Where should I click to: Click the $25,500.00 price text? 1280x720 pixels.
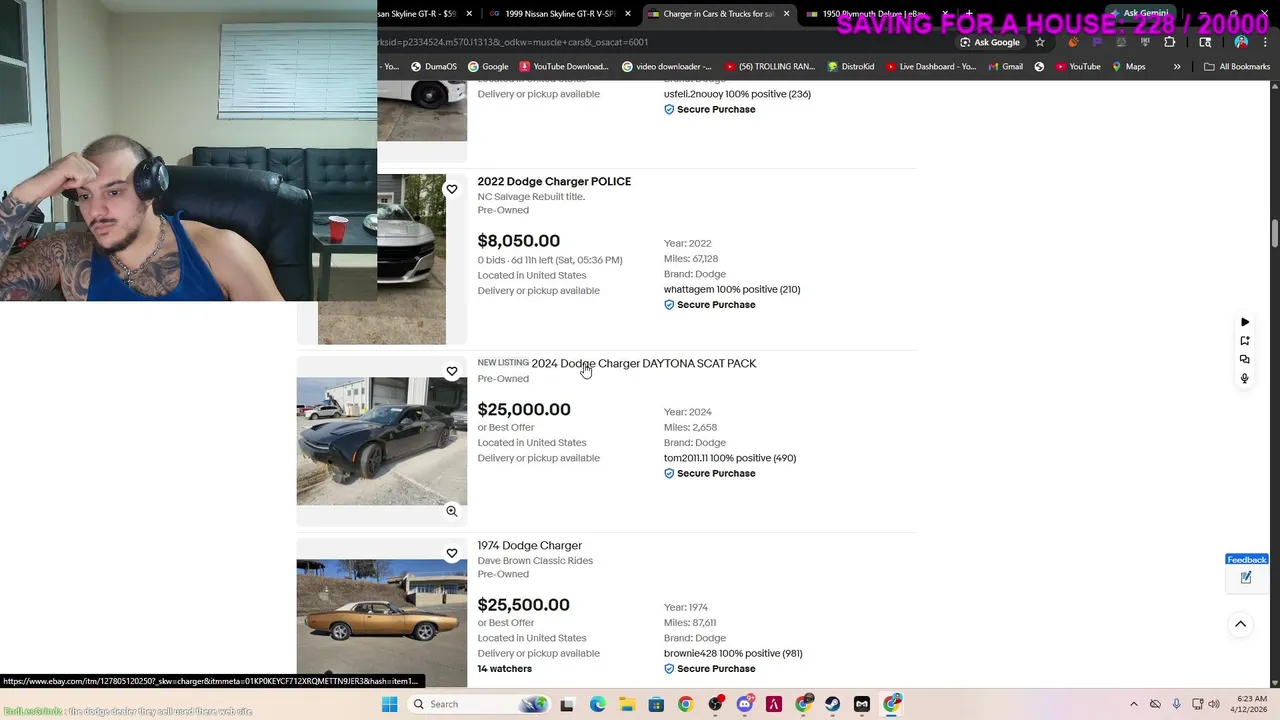click(523, 605)
